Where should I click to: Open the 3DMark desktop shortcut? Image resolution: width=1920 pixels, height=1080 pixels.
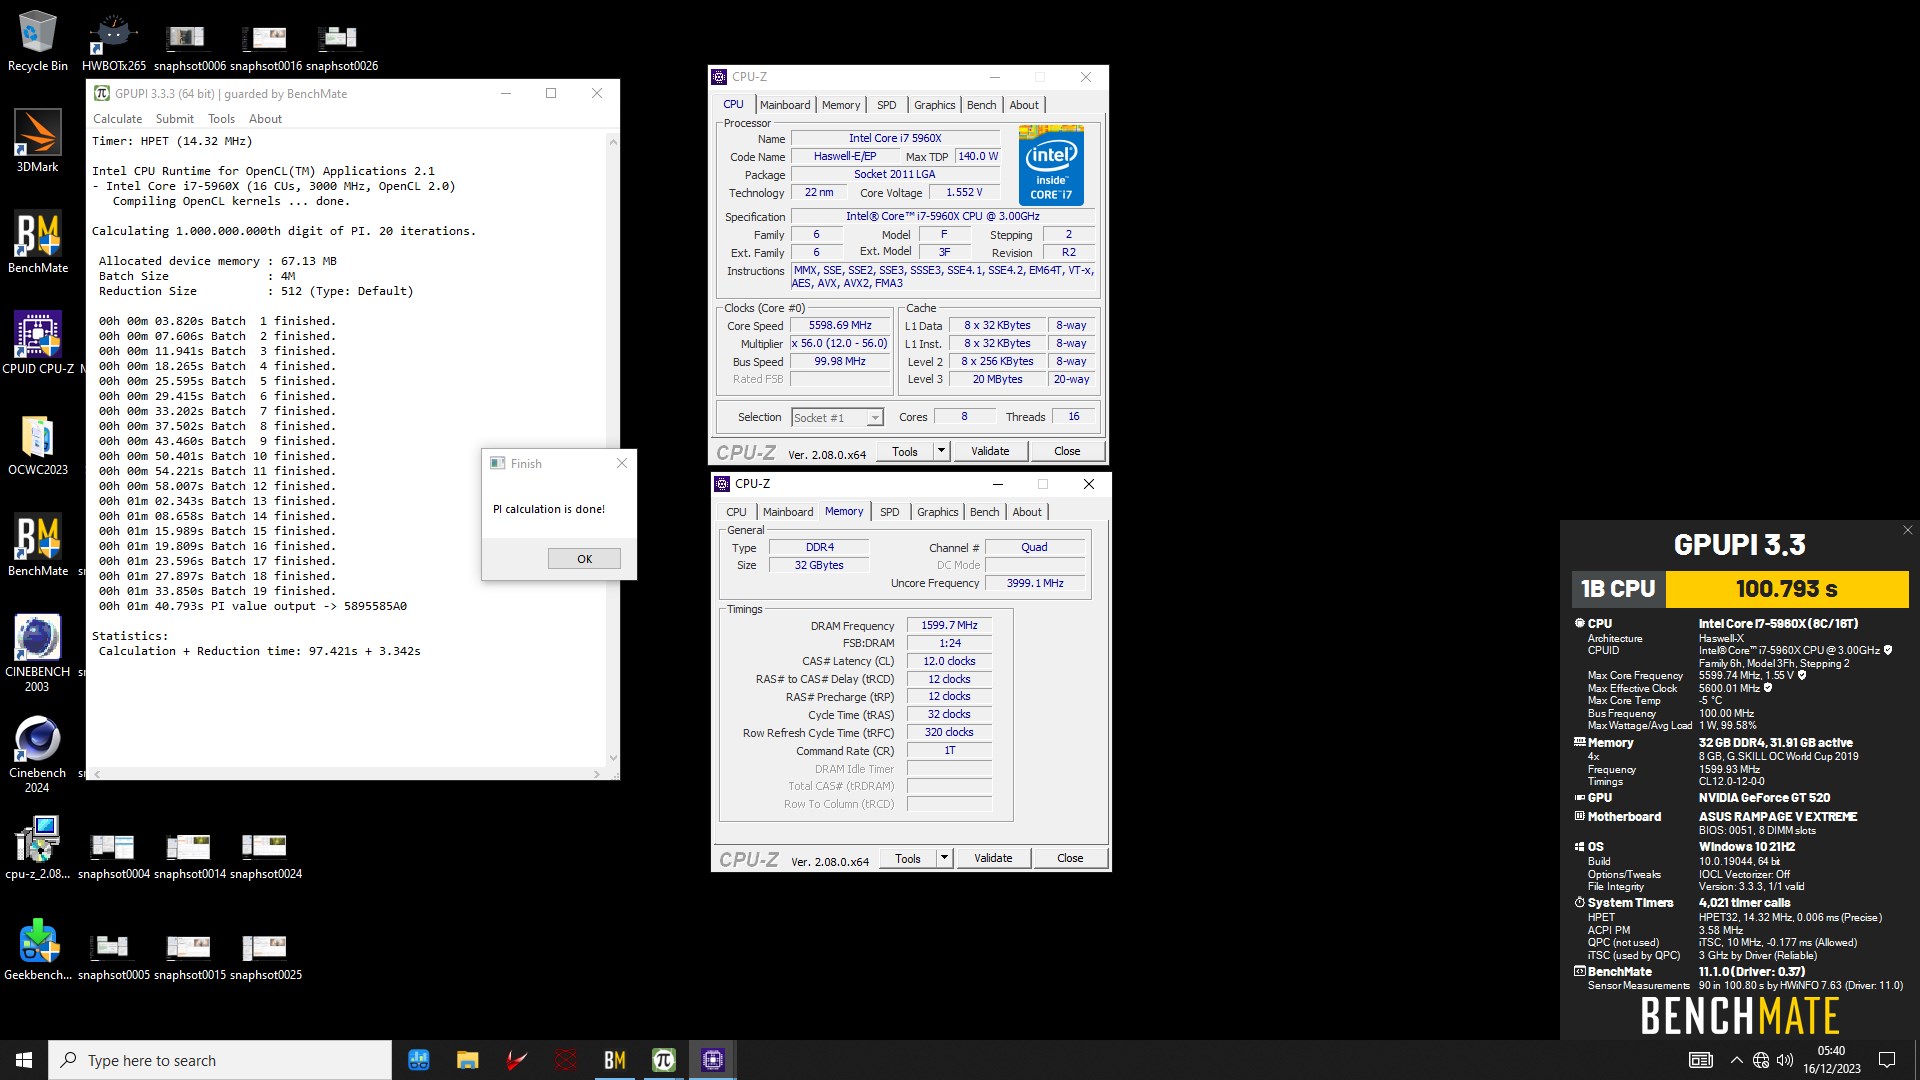coord(37,141)
